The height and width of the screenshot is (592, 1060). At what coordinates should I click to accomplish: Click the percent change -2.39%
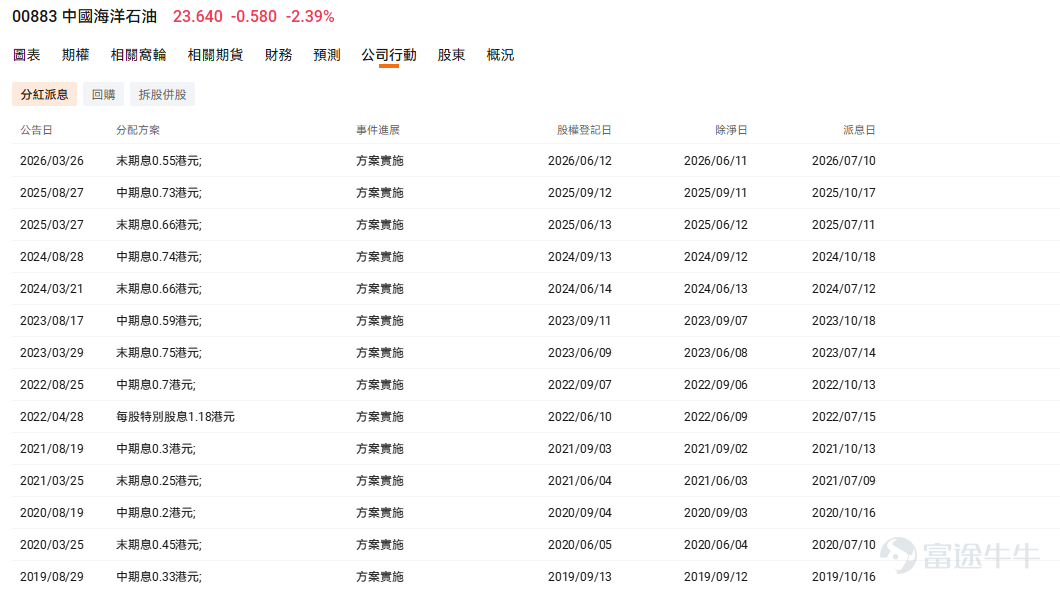point(310,16)
